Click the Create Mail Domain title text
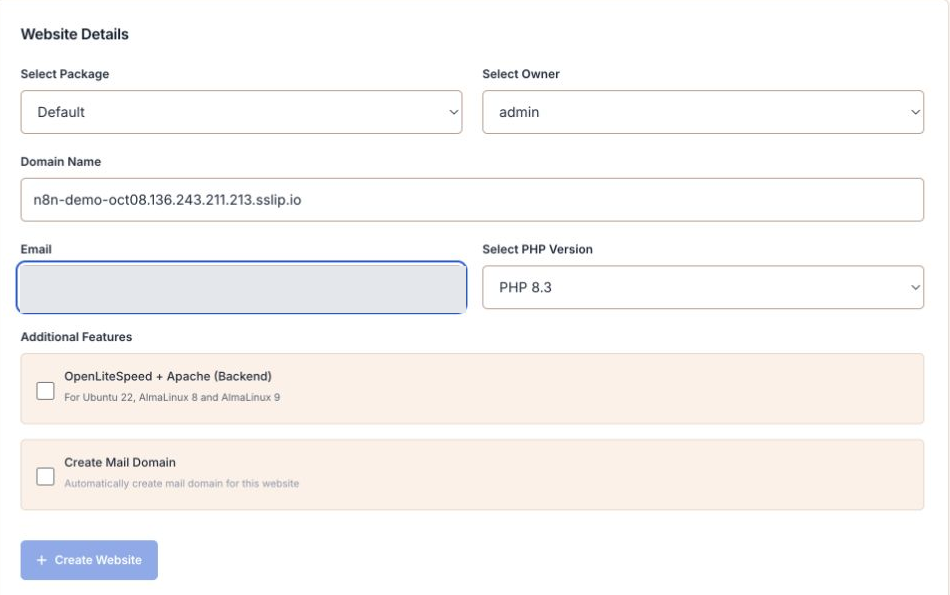The image size is (950, 595). 120,462
